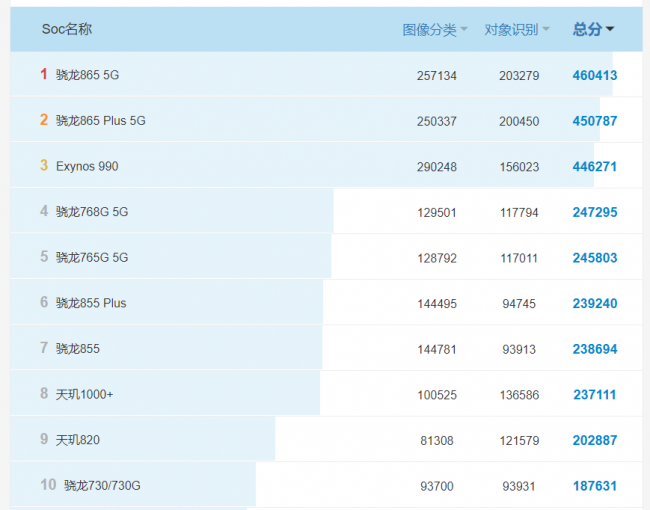Click total score 239240

pos(595,304)
